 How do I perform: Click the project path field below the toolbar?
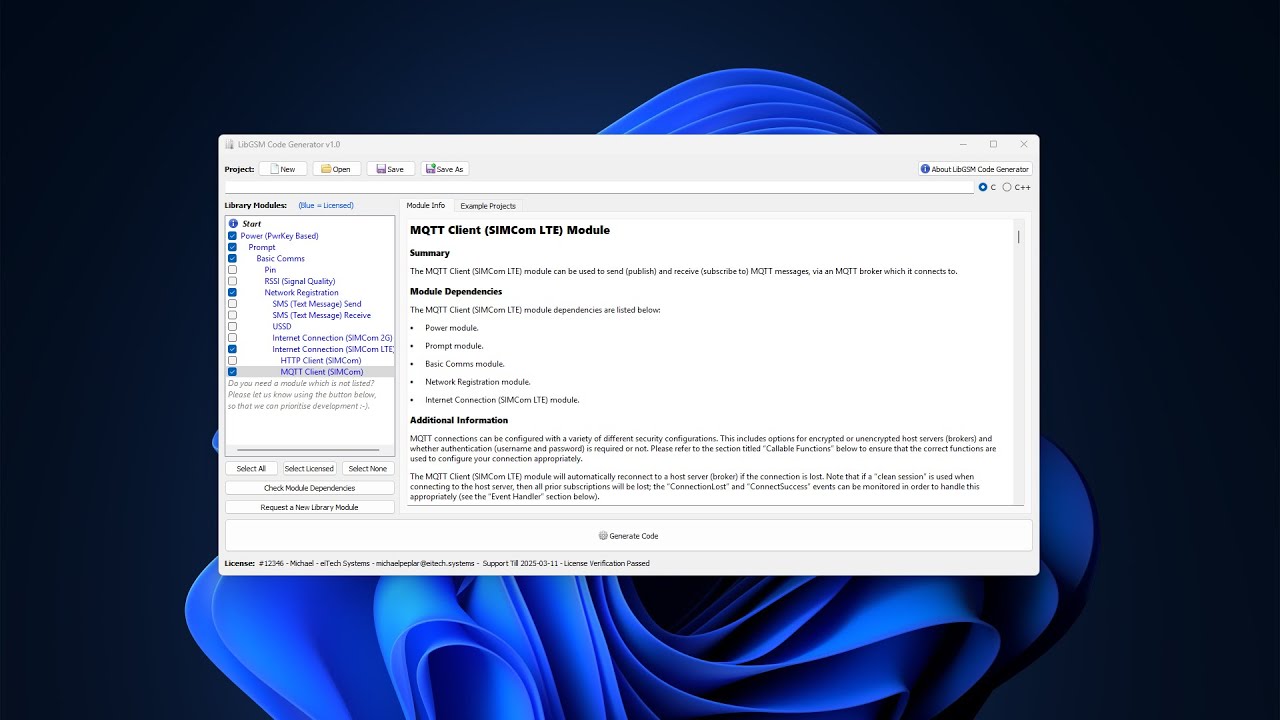click(x=599, y=187)
